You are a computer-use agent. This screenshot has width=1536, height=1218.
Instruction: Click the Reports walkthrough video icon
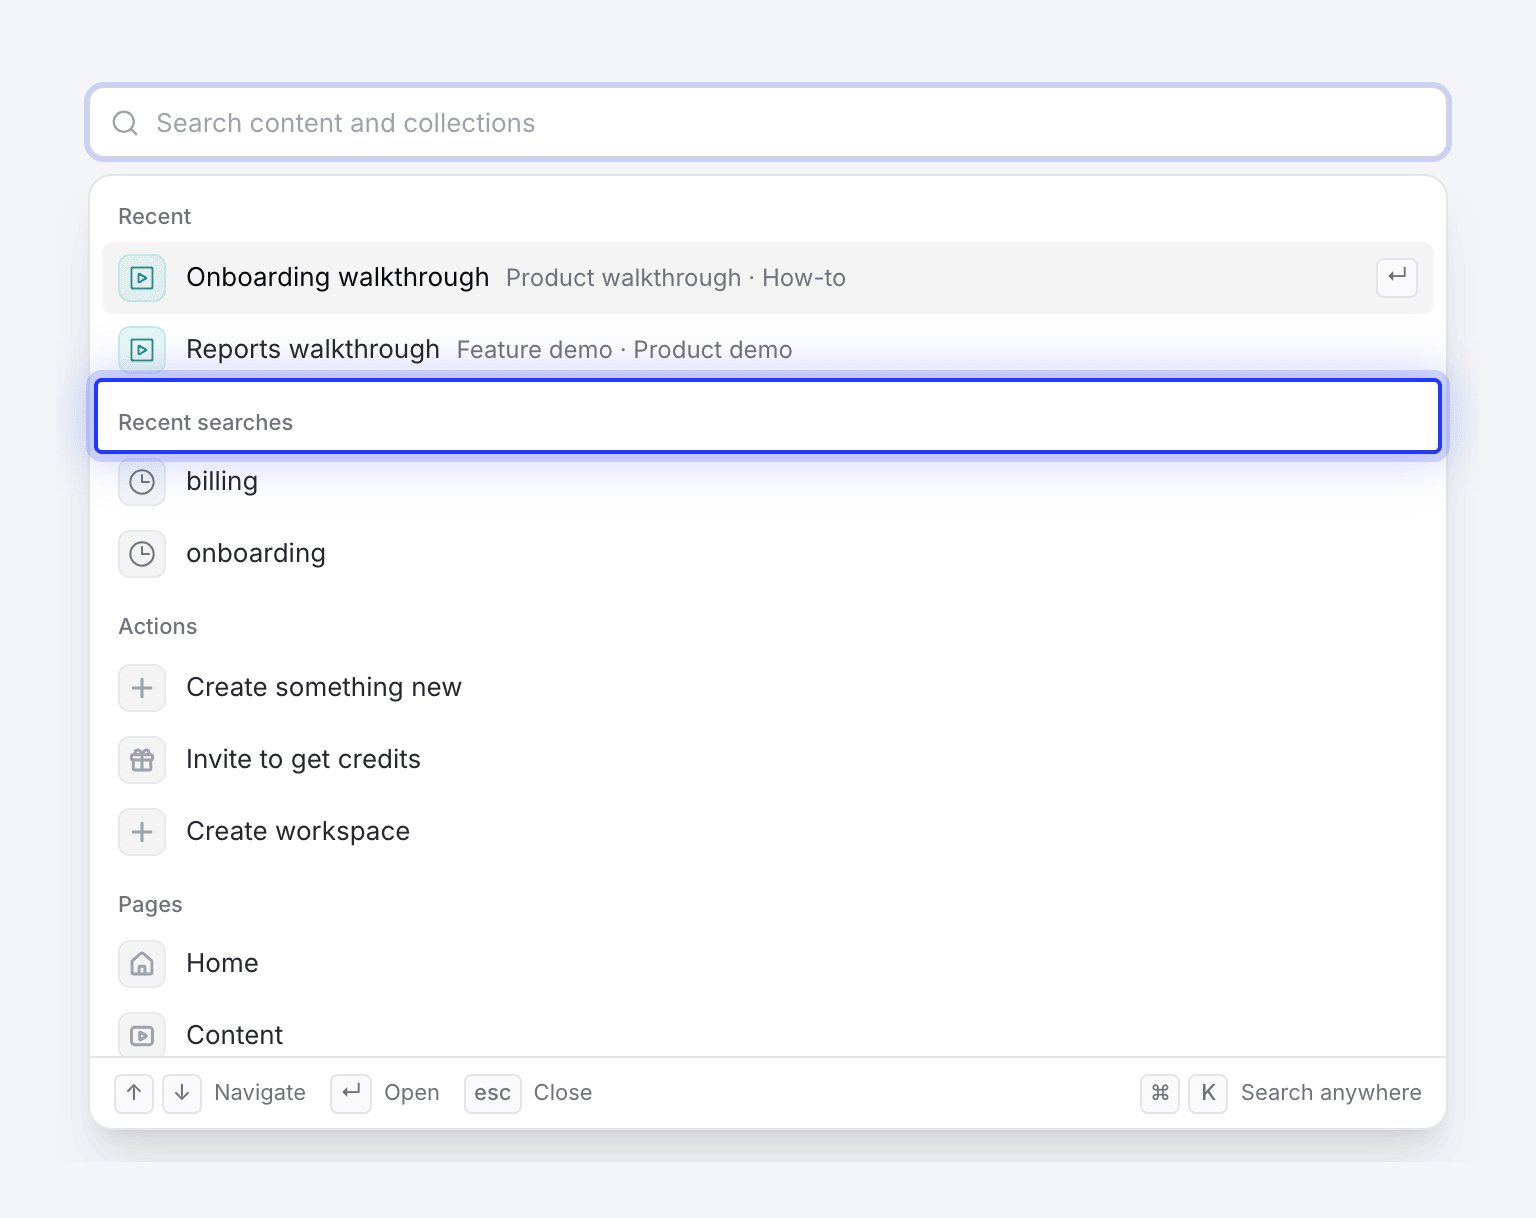(x=142, y=350)
